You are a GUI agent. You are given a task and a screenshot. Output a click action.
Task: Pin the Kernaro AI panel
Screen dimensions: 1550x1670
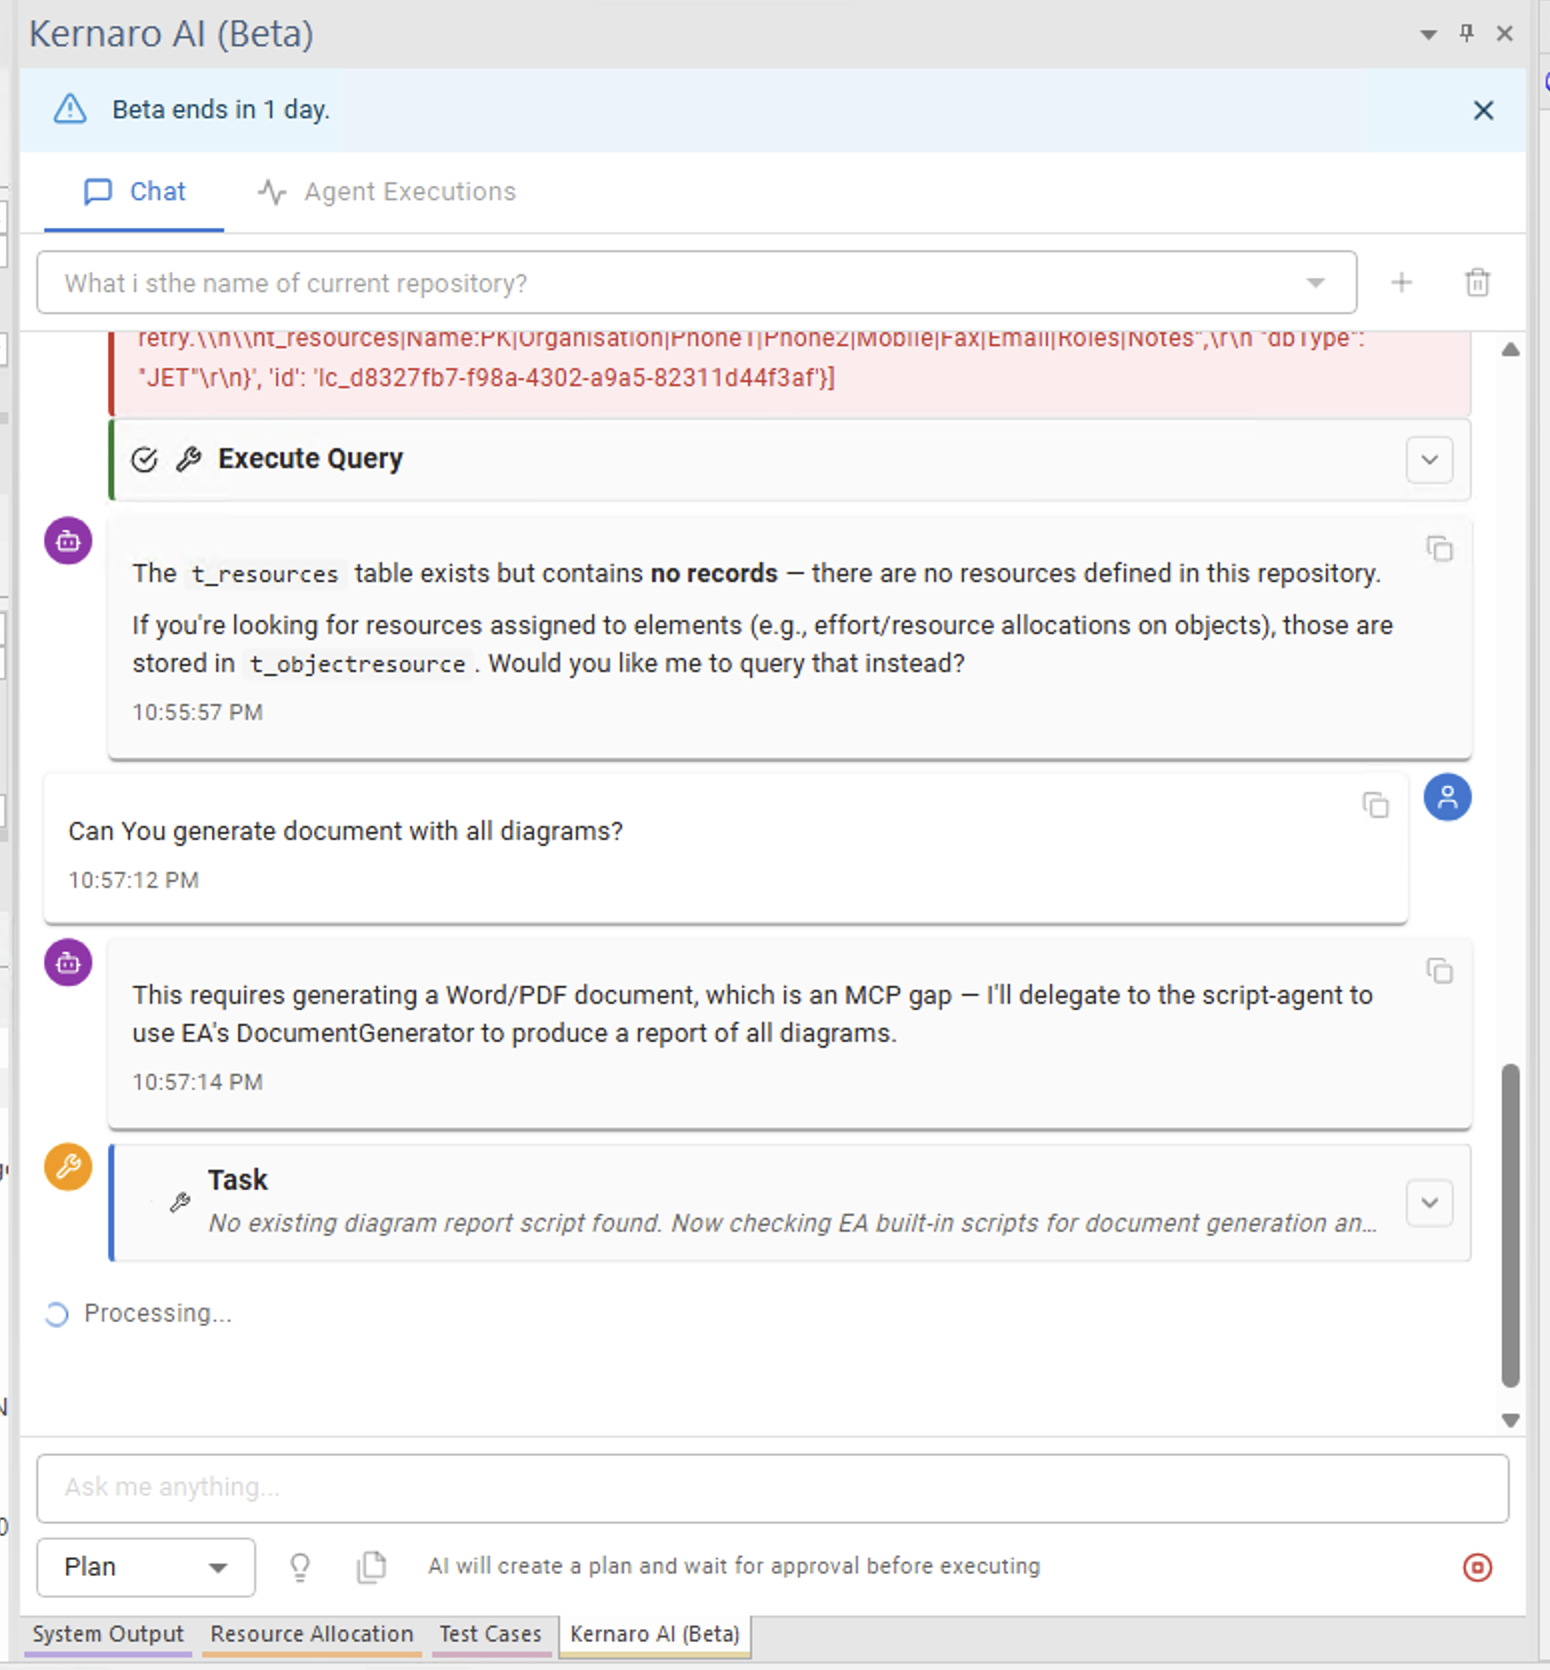point(1466,34)
